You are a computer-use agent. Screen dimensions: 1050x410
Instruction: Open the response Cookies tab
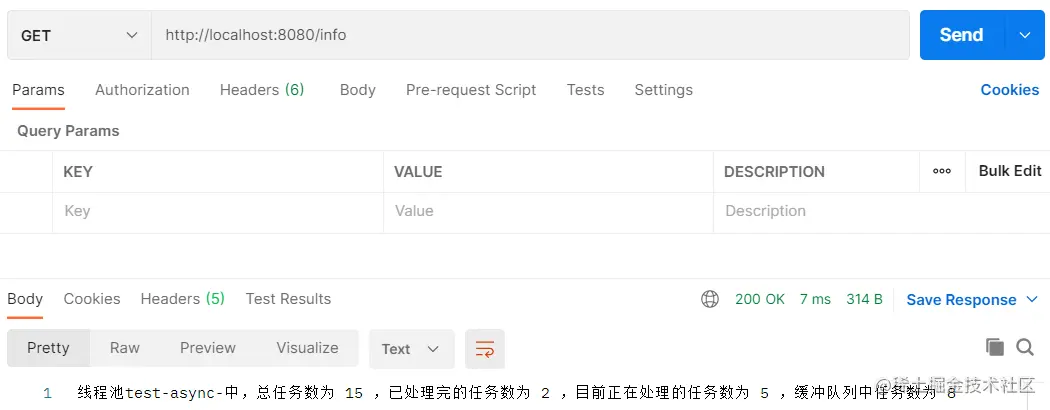[92, 299]
